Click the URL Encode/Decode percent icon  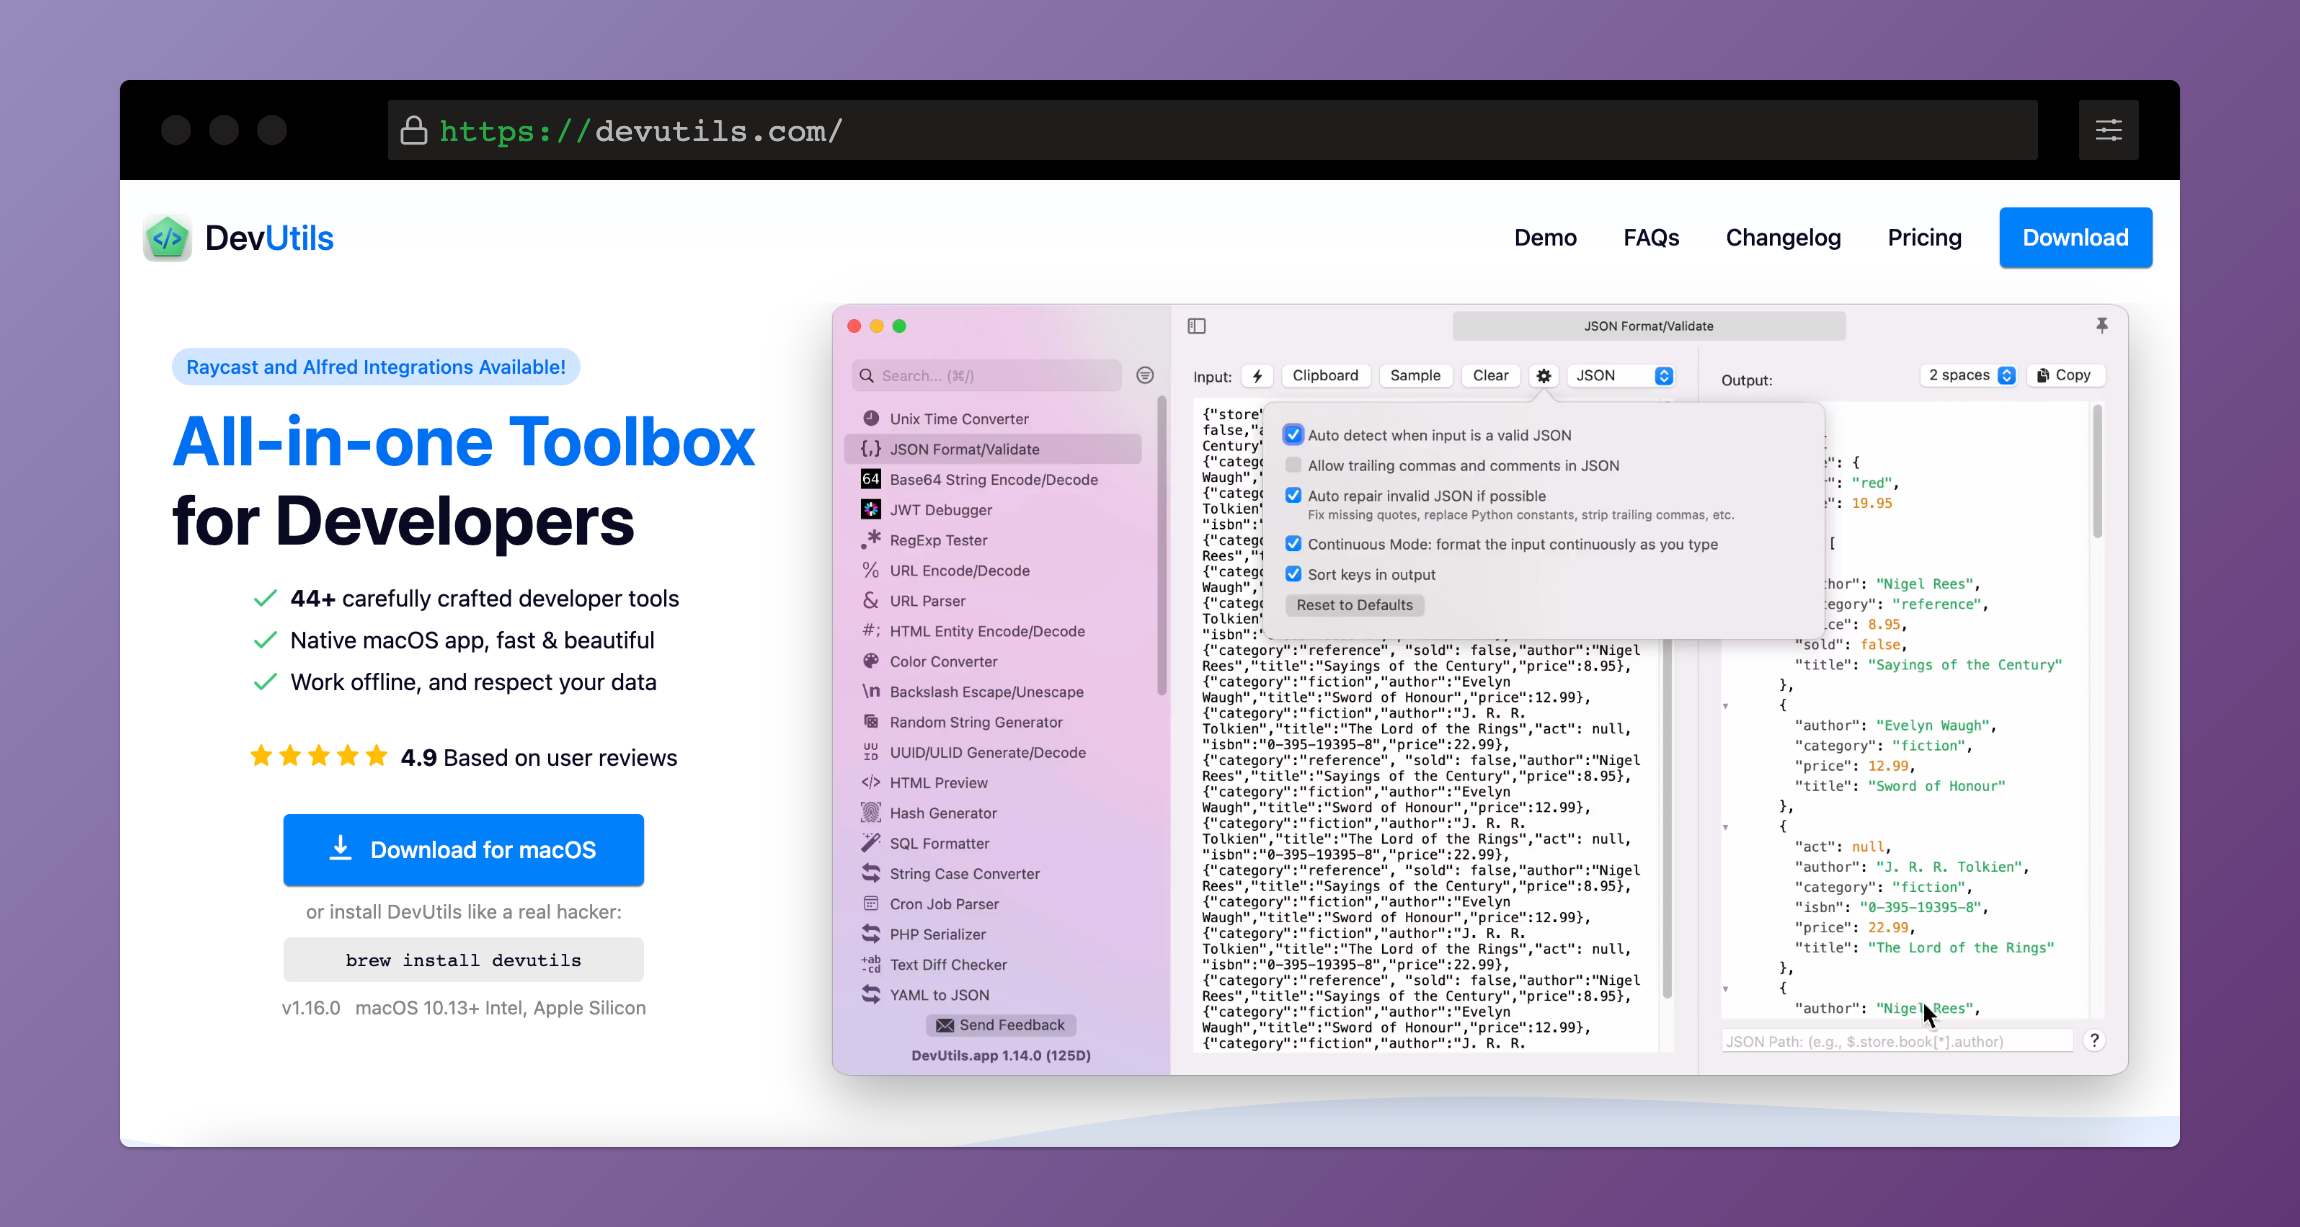pos(871,570)
